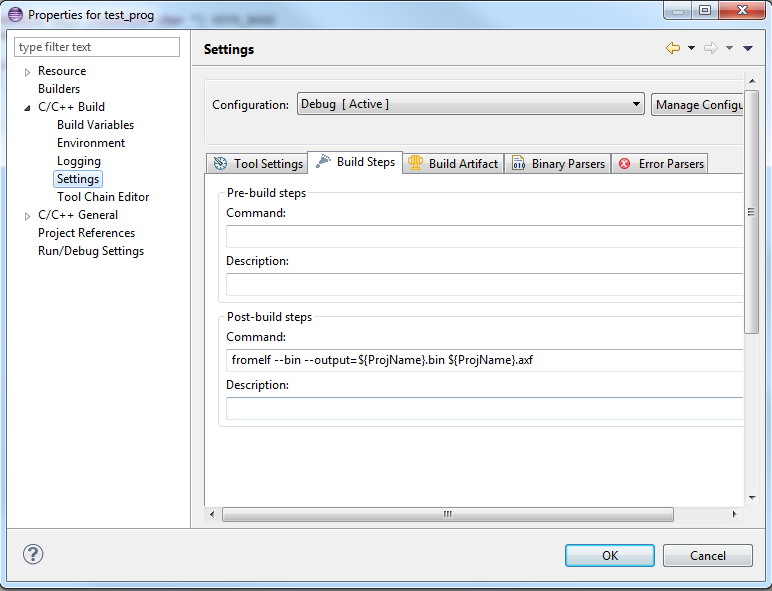This screenshot has width=772, height=591.
Task: Click the post-build Command input field
Action: 484,360
